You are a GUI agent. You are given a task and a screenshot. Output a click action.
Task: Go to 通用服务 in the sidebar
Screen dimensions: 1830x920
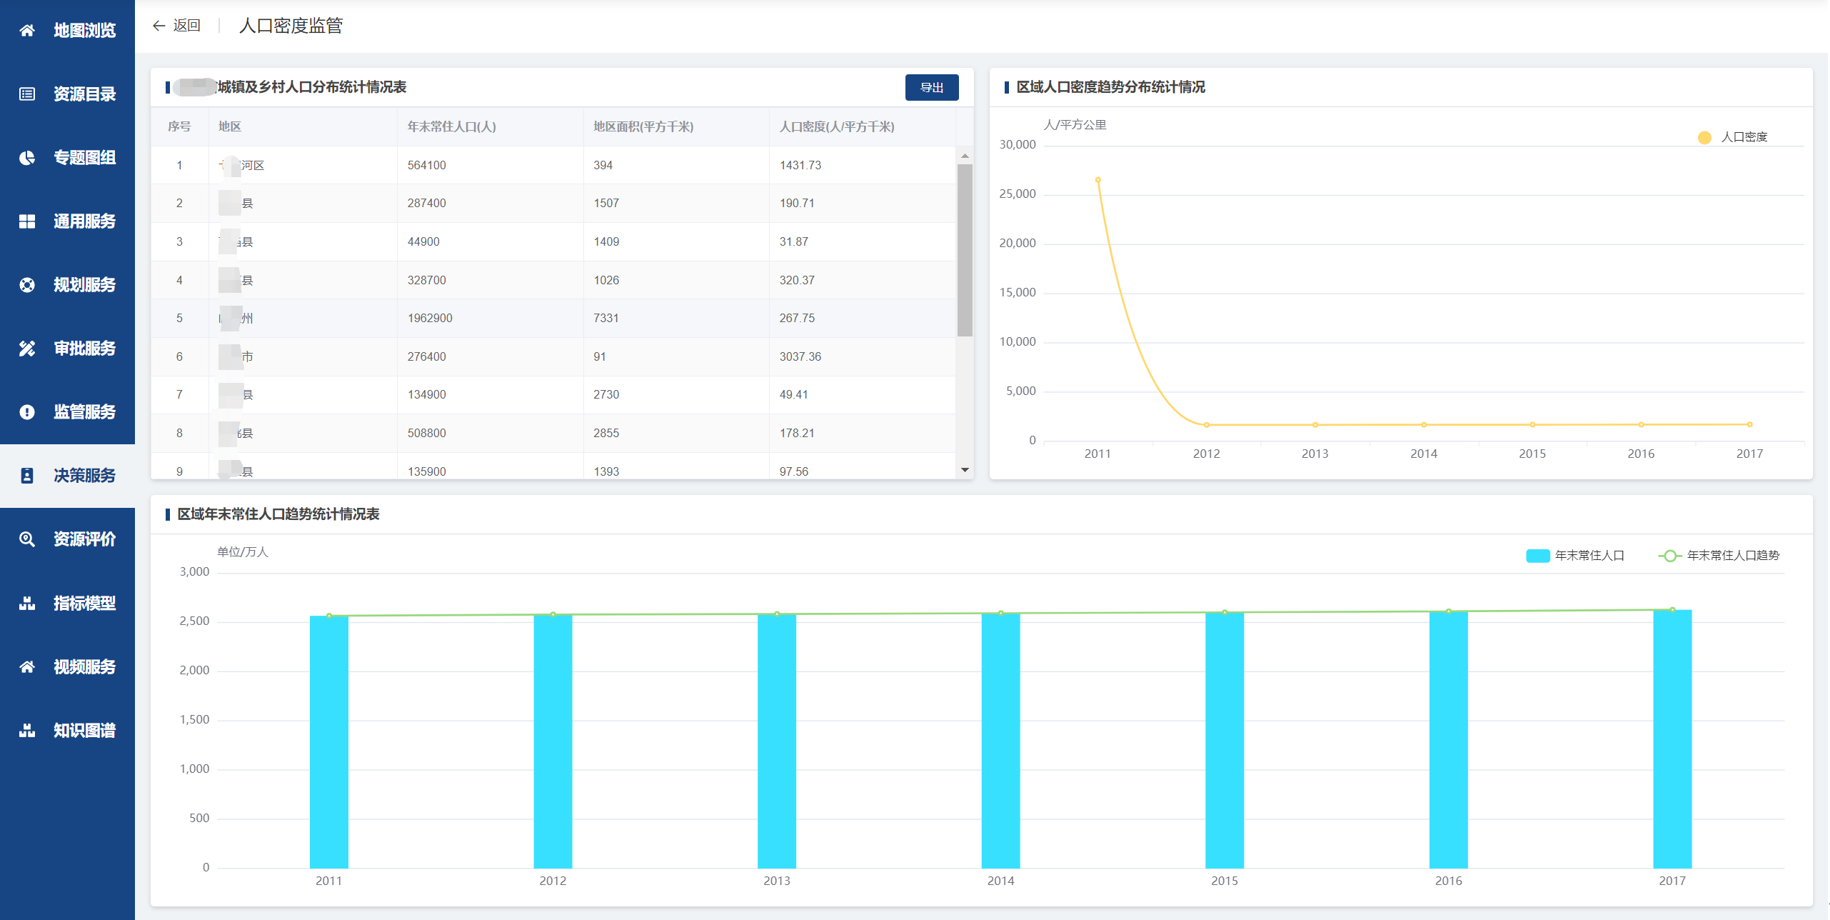[67, 221]
